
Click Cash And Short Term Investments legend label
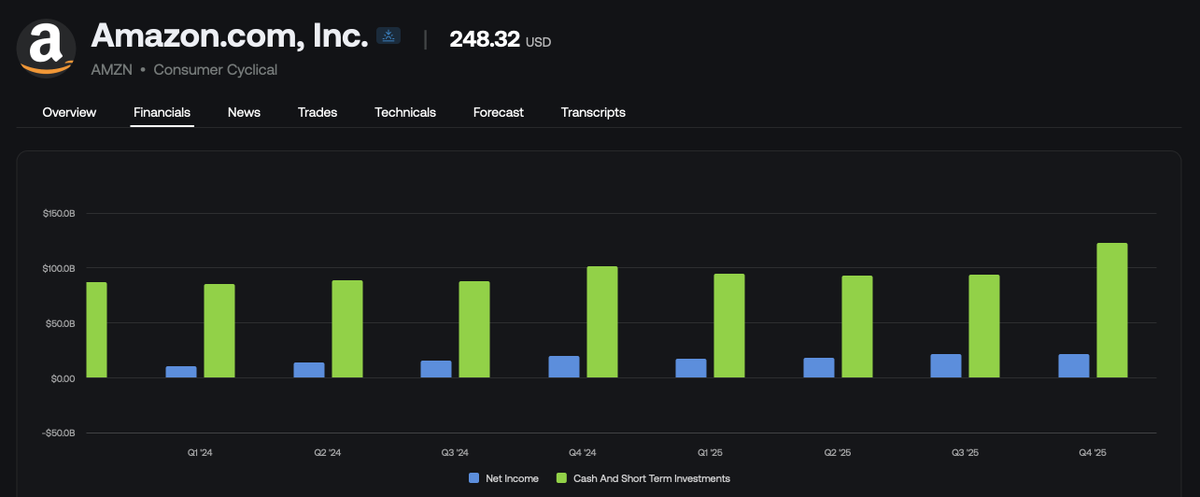(651, 479)
